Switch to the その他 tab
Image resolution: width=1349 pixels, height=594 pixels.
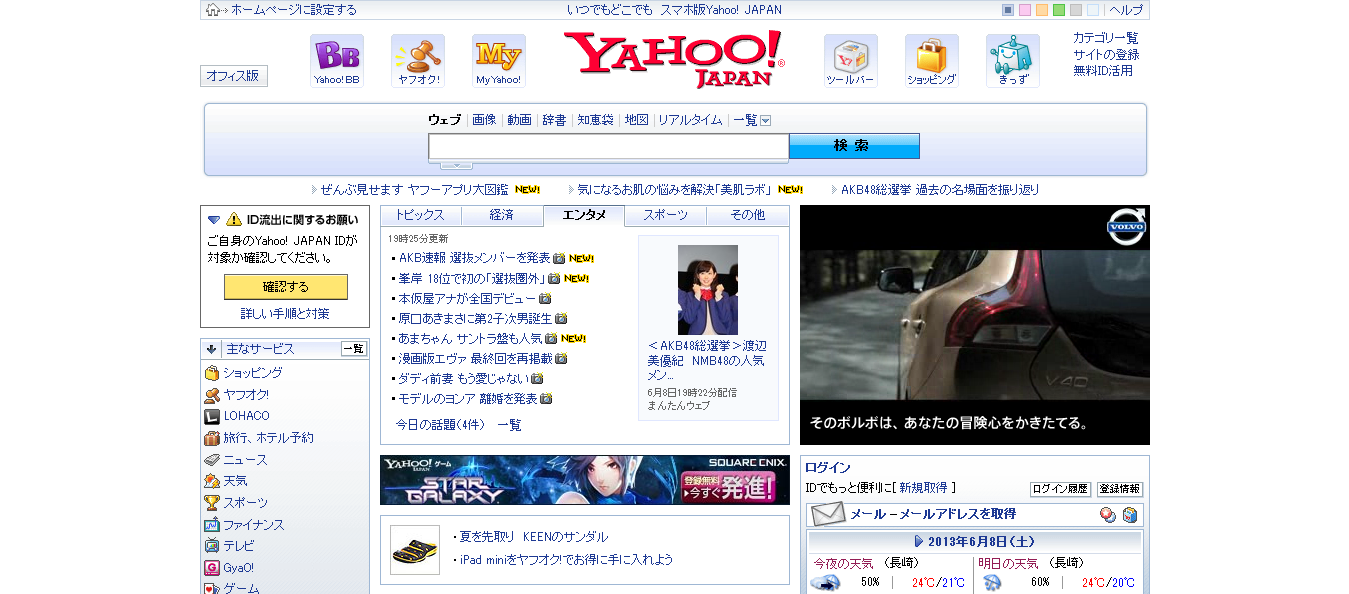748,215
